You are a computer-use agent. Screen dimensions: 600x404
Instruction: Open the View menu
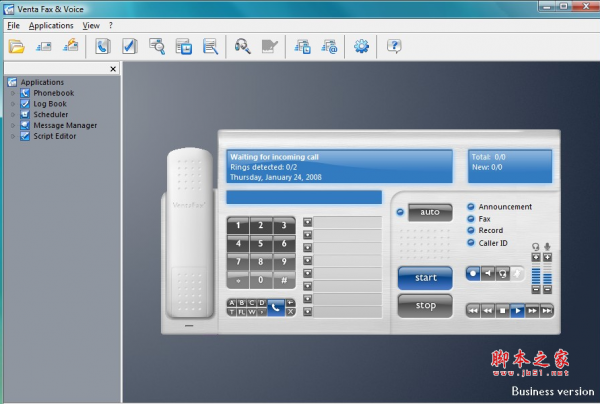91,26
